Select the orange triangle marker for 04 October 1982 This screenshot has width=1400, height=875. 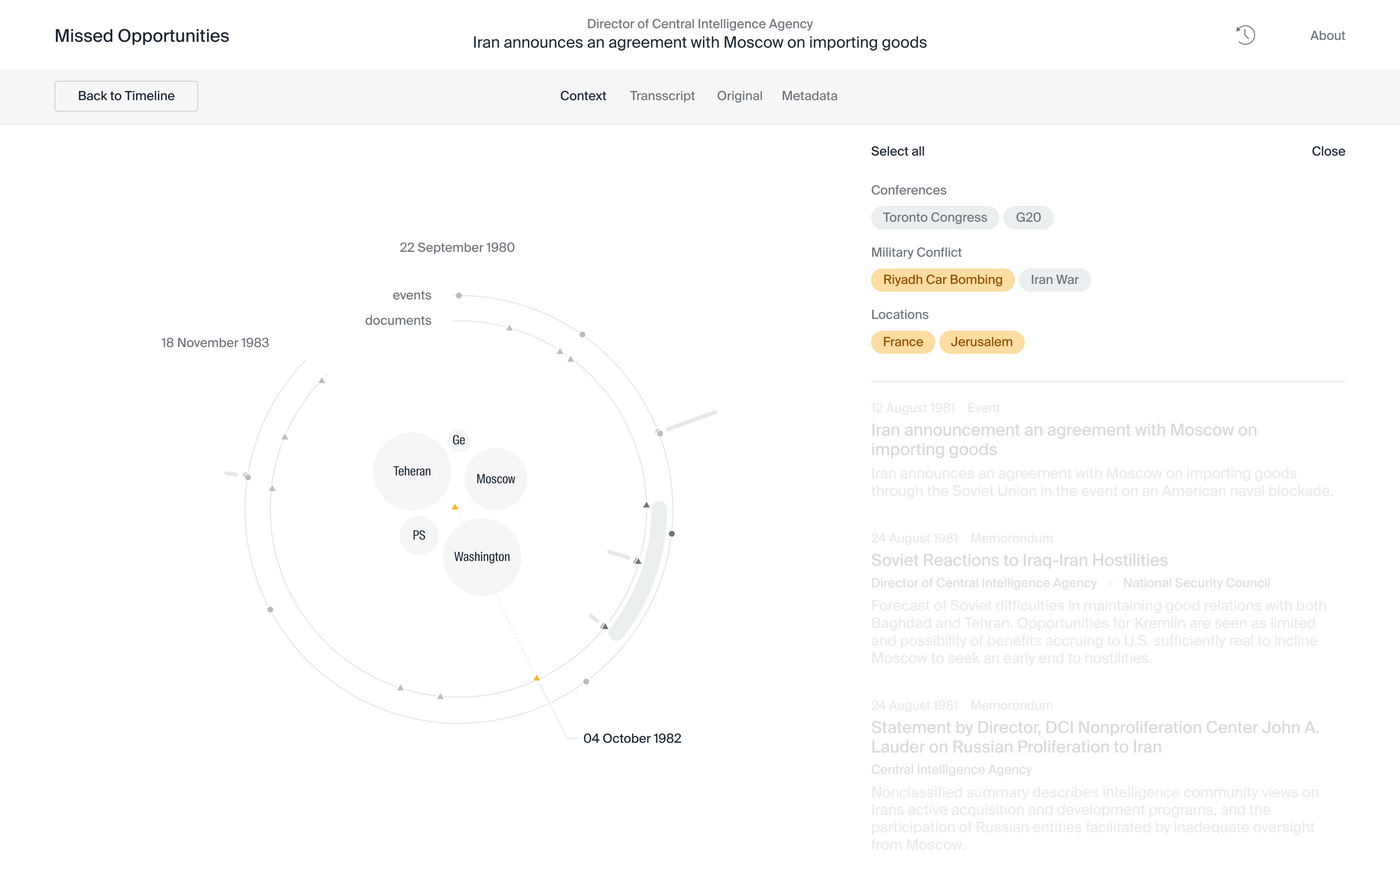(537, 678)
